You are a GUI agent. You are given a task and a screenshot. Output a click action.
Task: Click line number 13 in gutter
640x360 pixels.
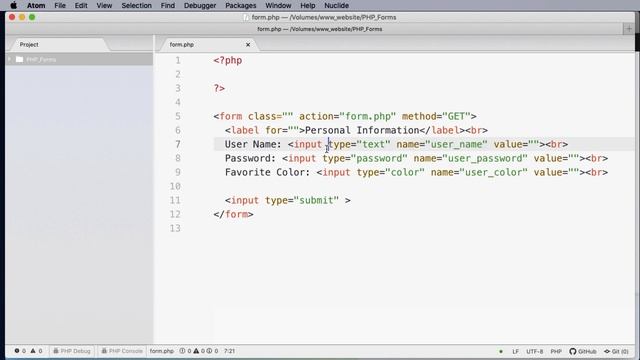coord(175,228)
